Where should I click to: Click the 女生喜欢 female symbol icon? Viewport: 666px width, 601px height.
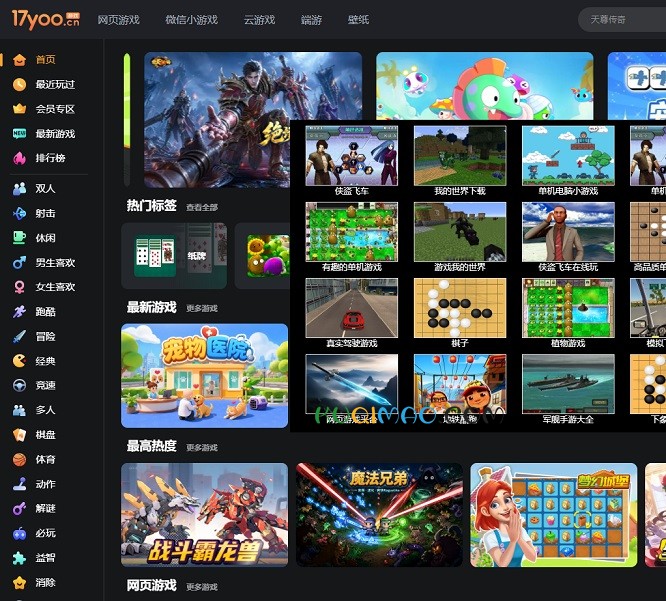19,287
